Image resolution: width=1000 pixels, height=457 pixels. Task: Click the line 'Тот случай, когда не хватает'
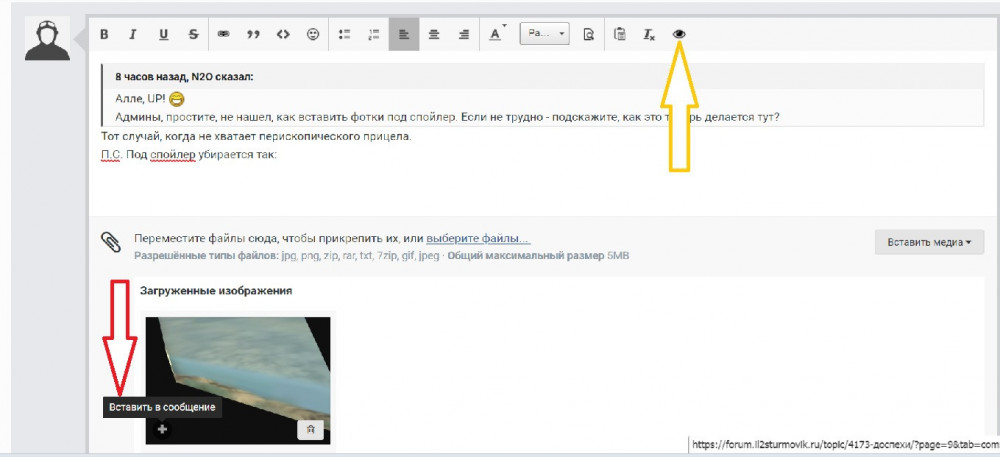pyautogui.click(x=256, y=136)
